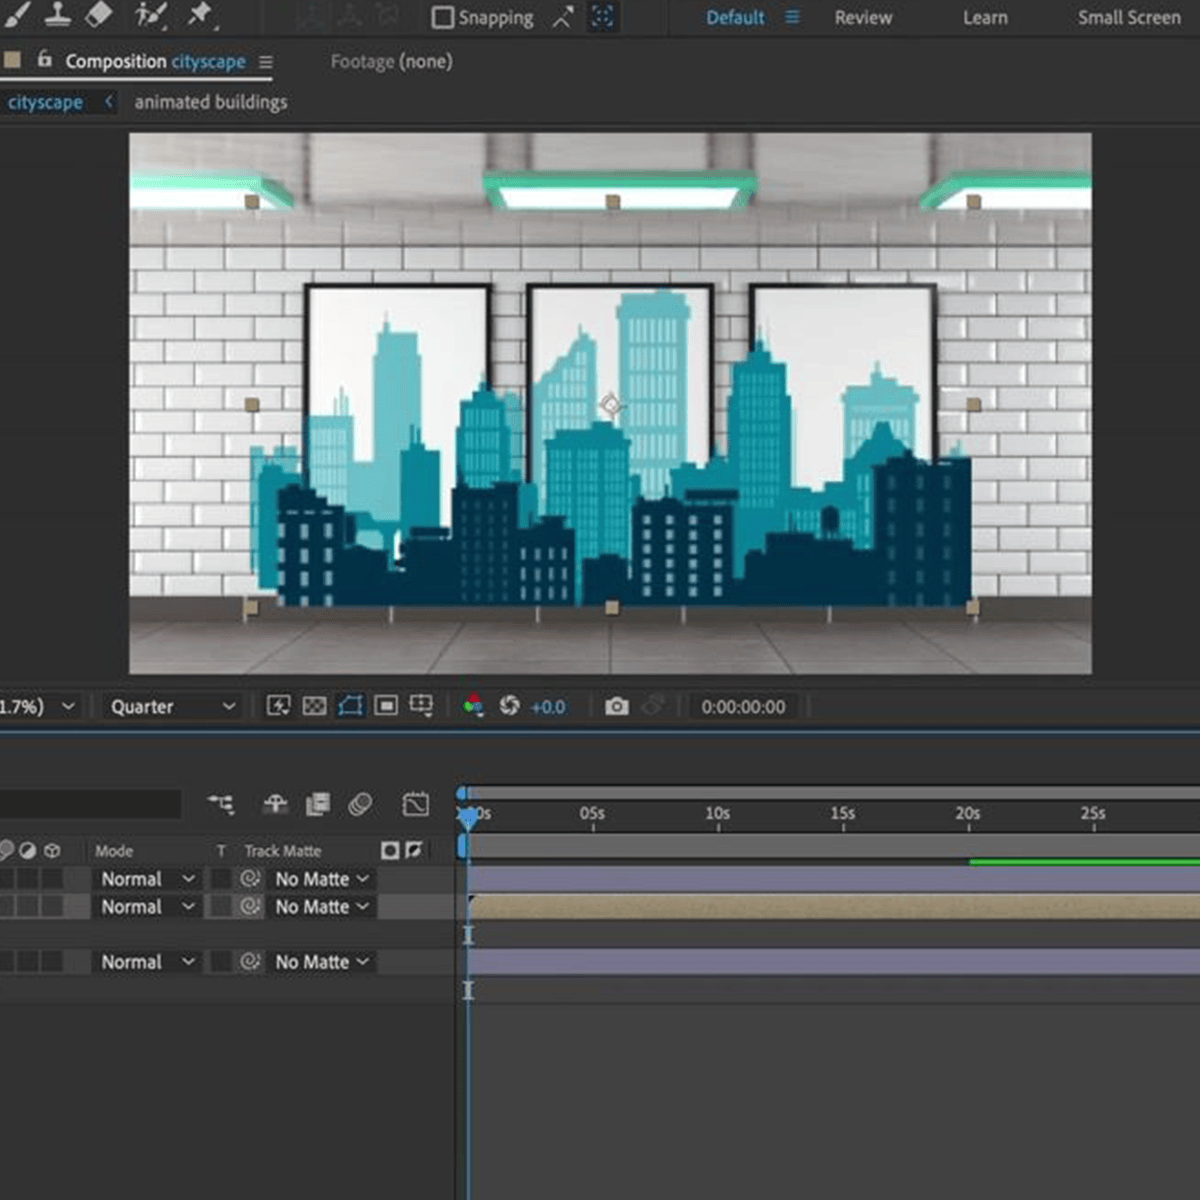Viewport: 1200px width, 1200px height.
Task: Switch to the Review workspace
Action: (863, 18)
